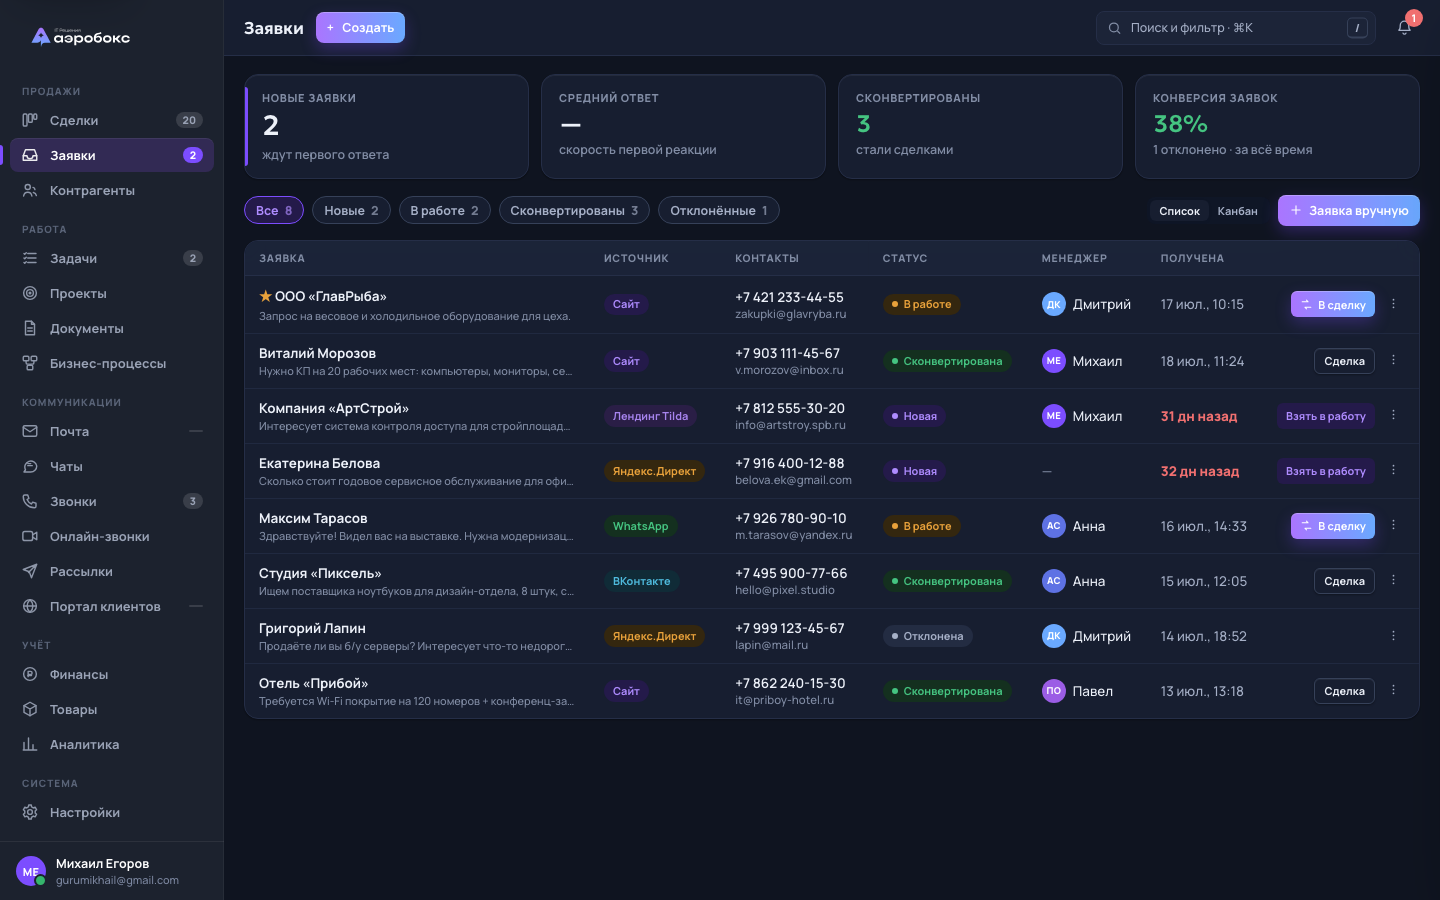Click В сделку for Максим Тарасов
The image size is (1440, 900).
coord(1332,526)
